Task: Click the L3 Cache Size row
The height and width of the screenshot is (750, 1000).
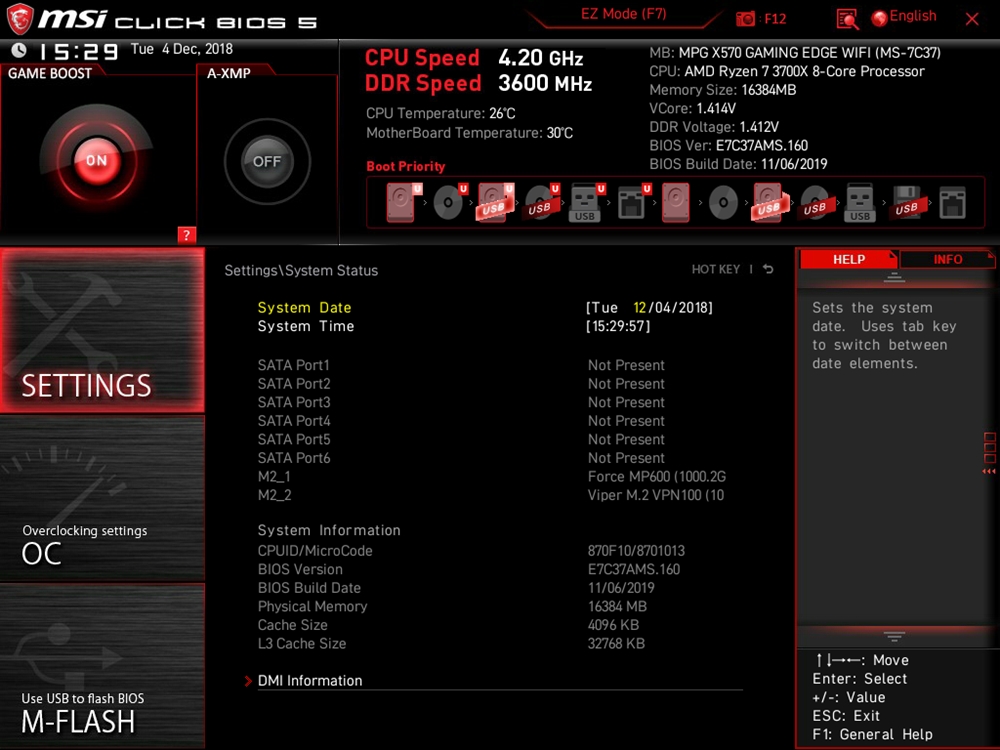Action: tap(451, 643)
